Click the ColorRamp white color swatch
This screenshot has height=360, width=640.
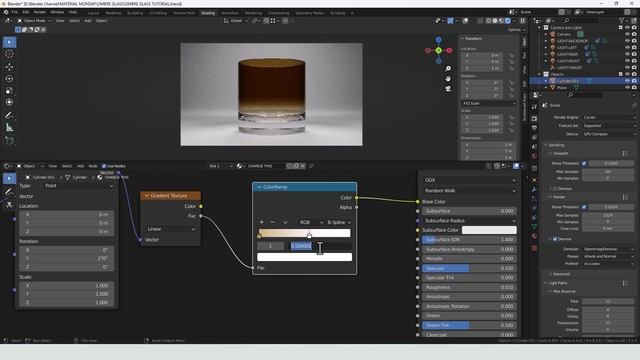[x=304, y=257]
